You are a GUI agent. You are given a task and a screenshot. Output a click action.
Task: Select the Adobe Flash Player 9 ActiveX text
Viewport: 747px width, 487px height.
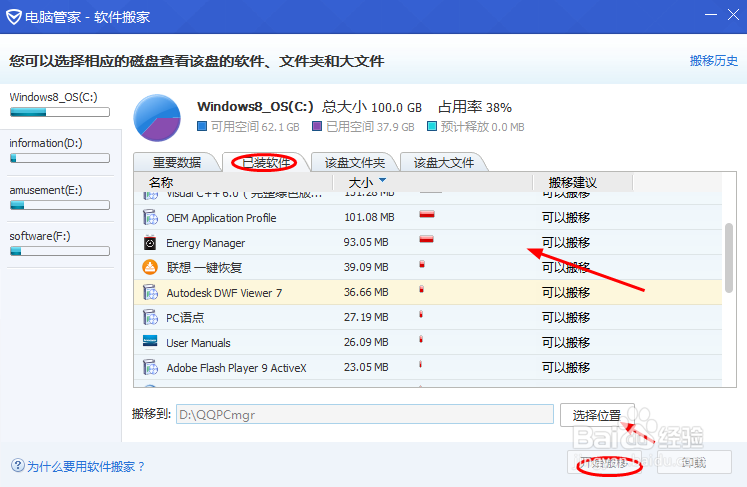(x=236, y=368)
